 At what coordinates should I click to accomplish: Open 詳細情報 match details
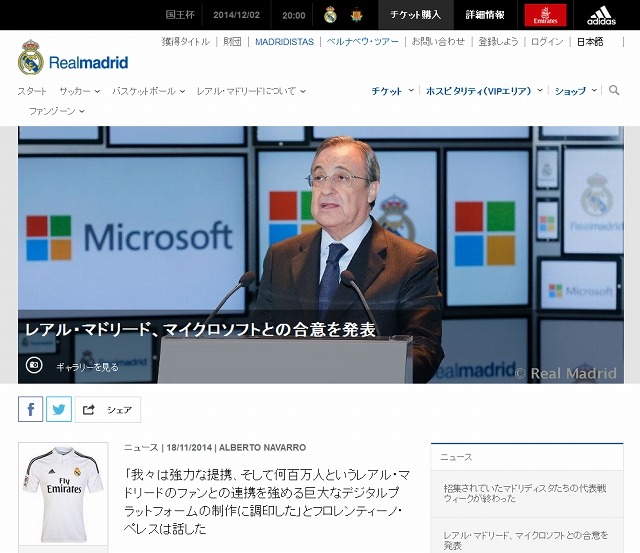[x=485, y=15]
